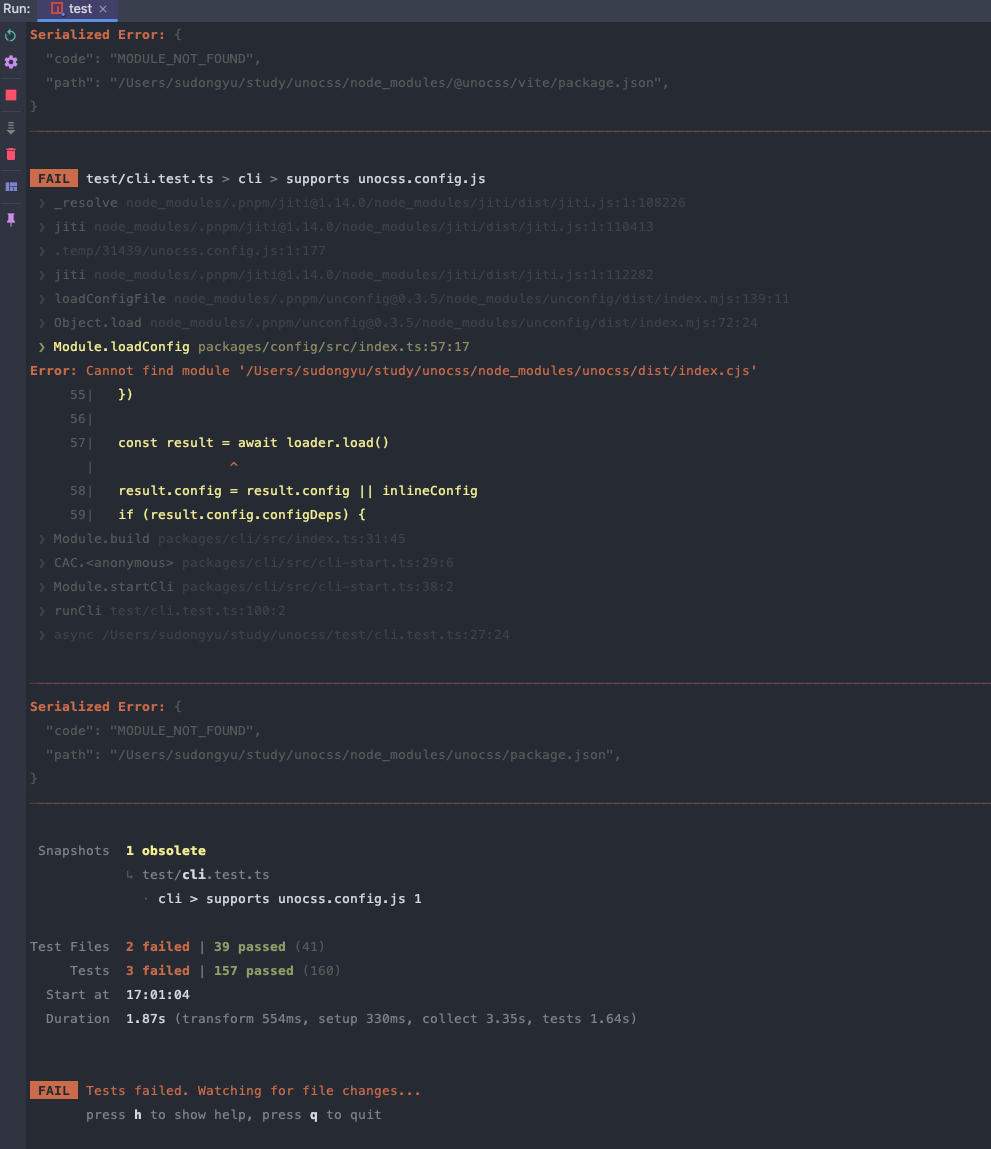Open the async cli.test.ts:27:24 file link
Screen dimensions: 991x1149
coord(306,635)
